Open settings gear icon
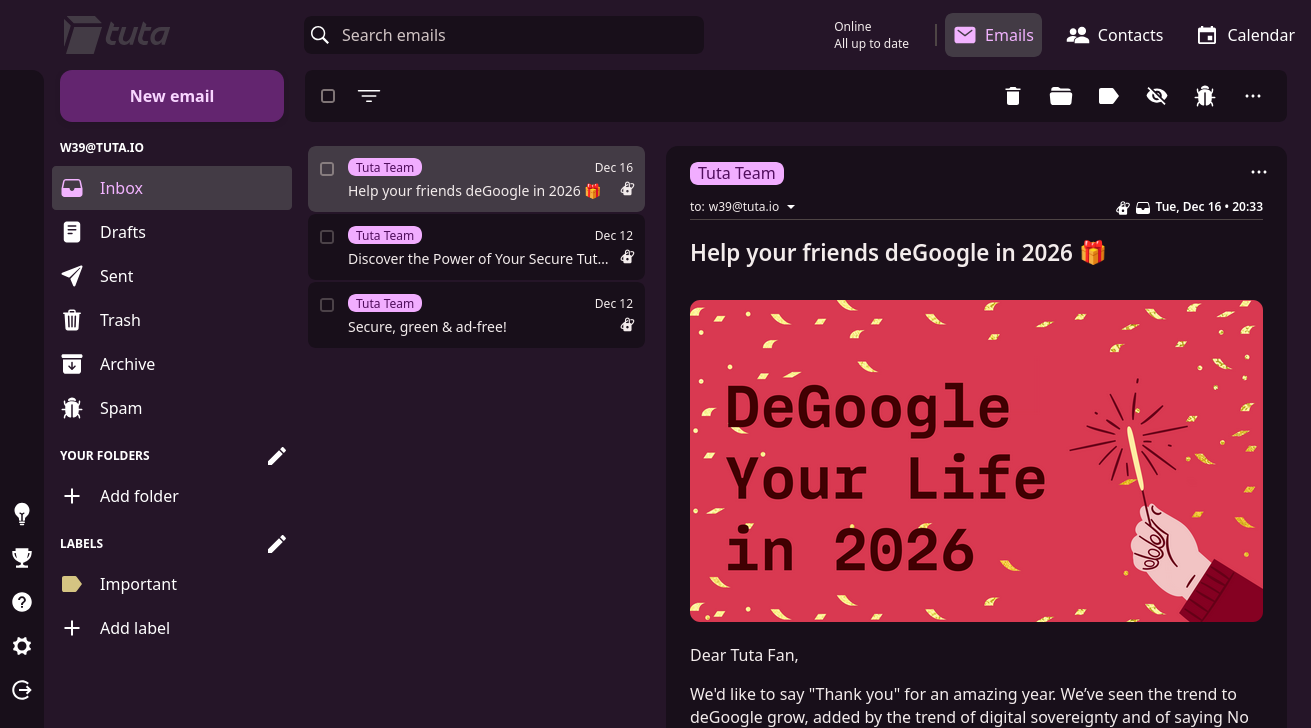The image size is (1311, 728). click(x=22, y=646)
